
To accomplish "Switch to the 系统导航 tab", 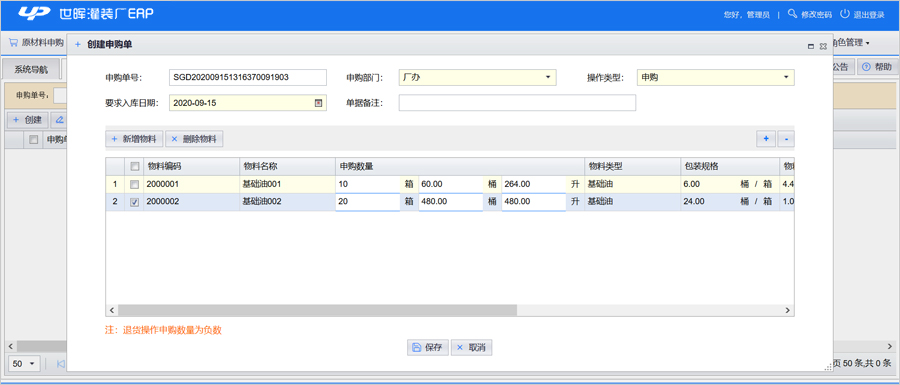I will click(31, 69).
